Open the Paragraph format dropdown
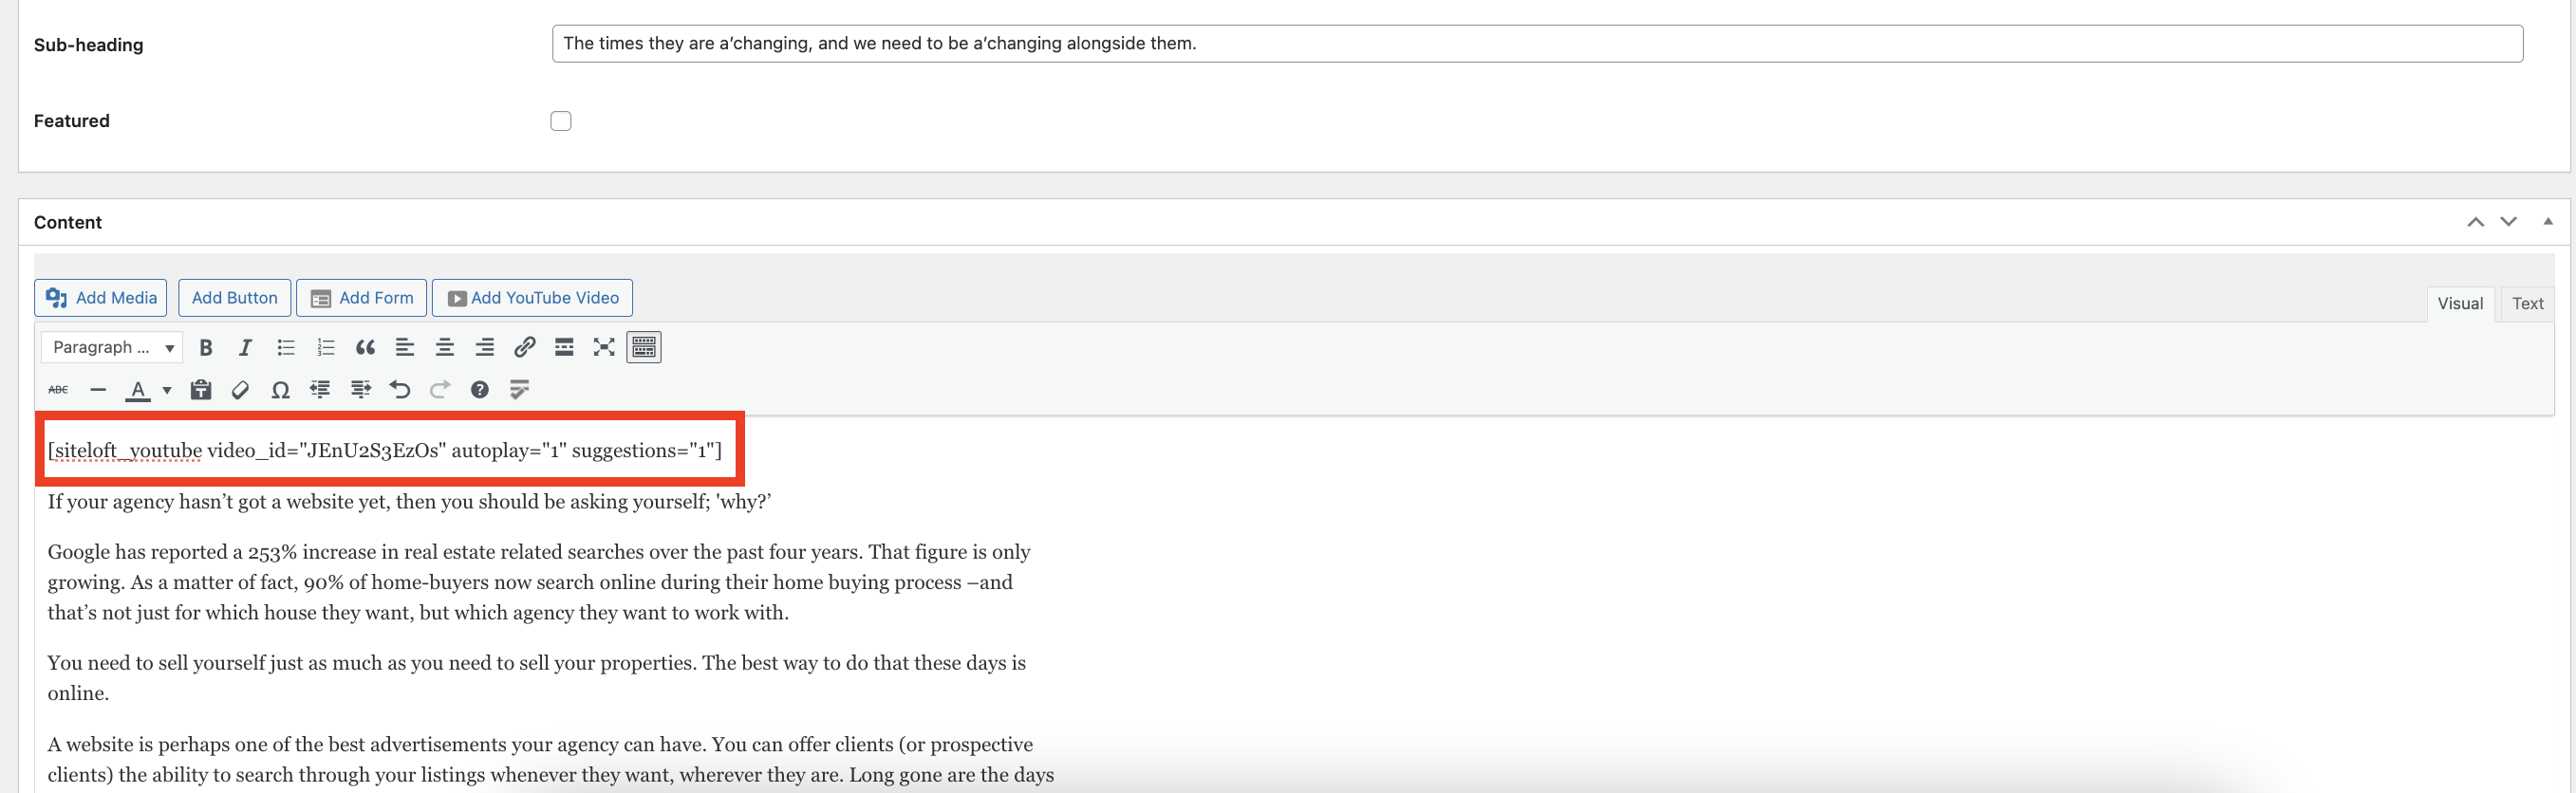This screenshot has height=793, width=2576. pyautogui.click(x=112, y=347)
